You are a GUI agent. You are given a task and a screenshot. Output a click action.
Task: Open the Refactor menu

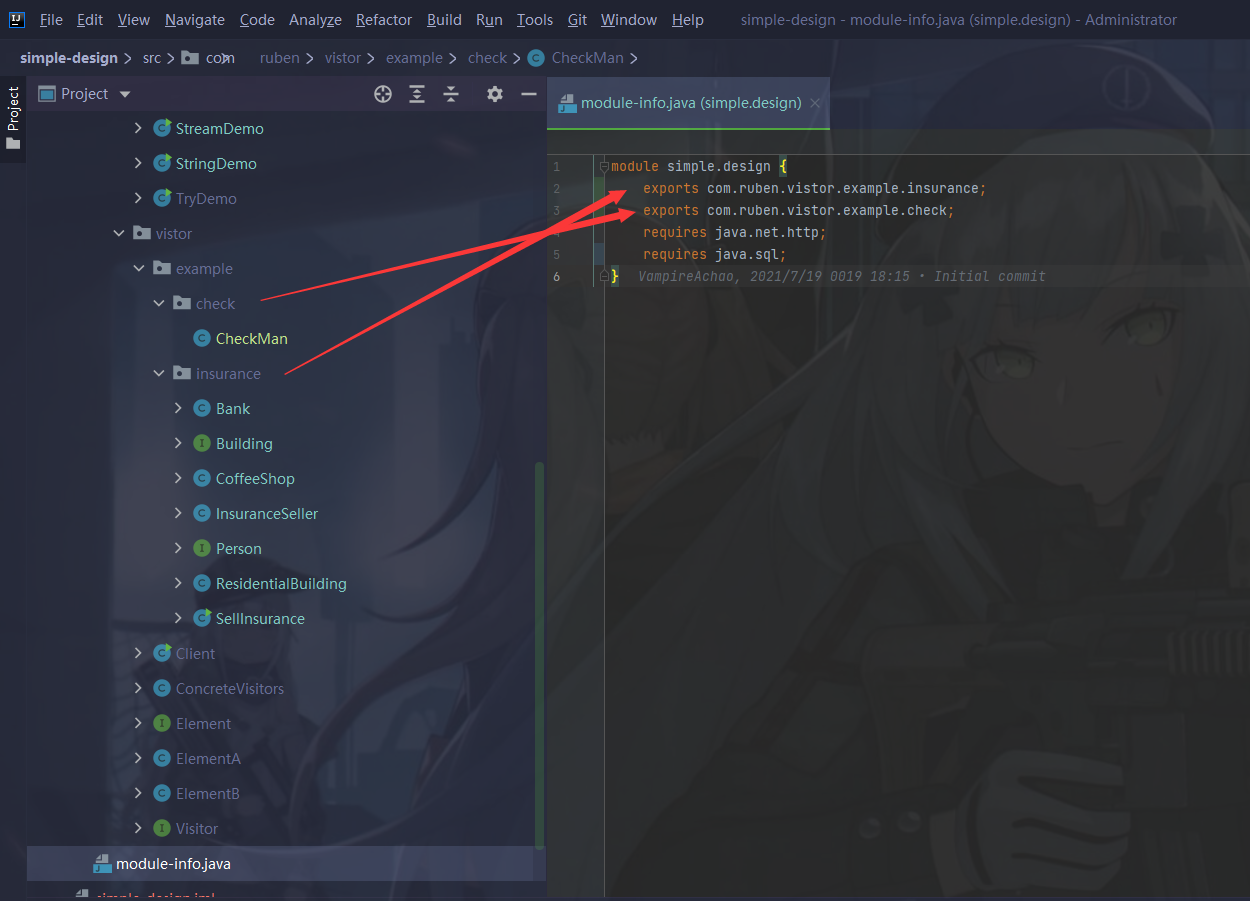coord(383,20)
